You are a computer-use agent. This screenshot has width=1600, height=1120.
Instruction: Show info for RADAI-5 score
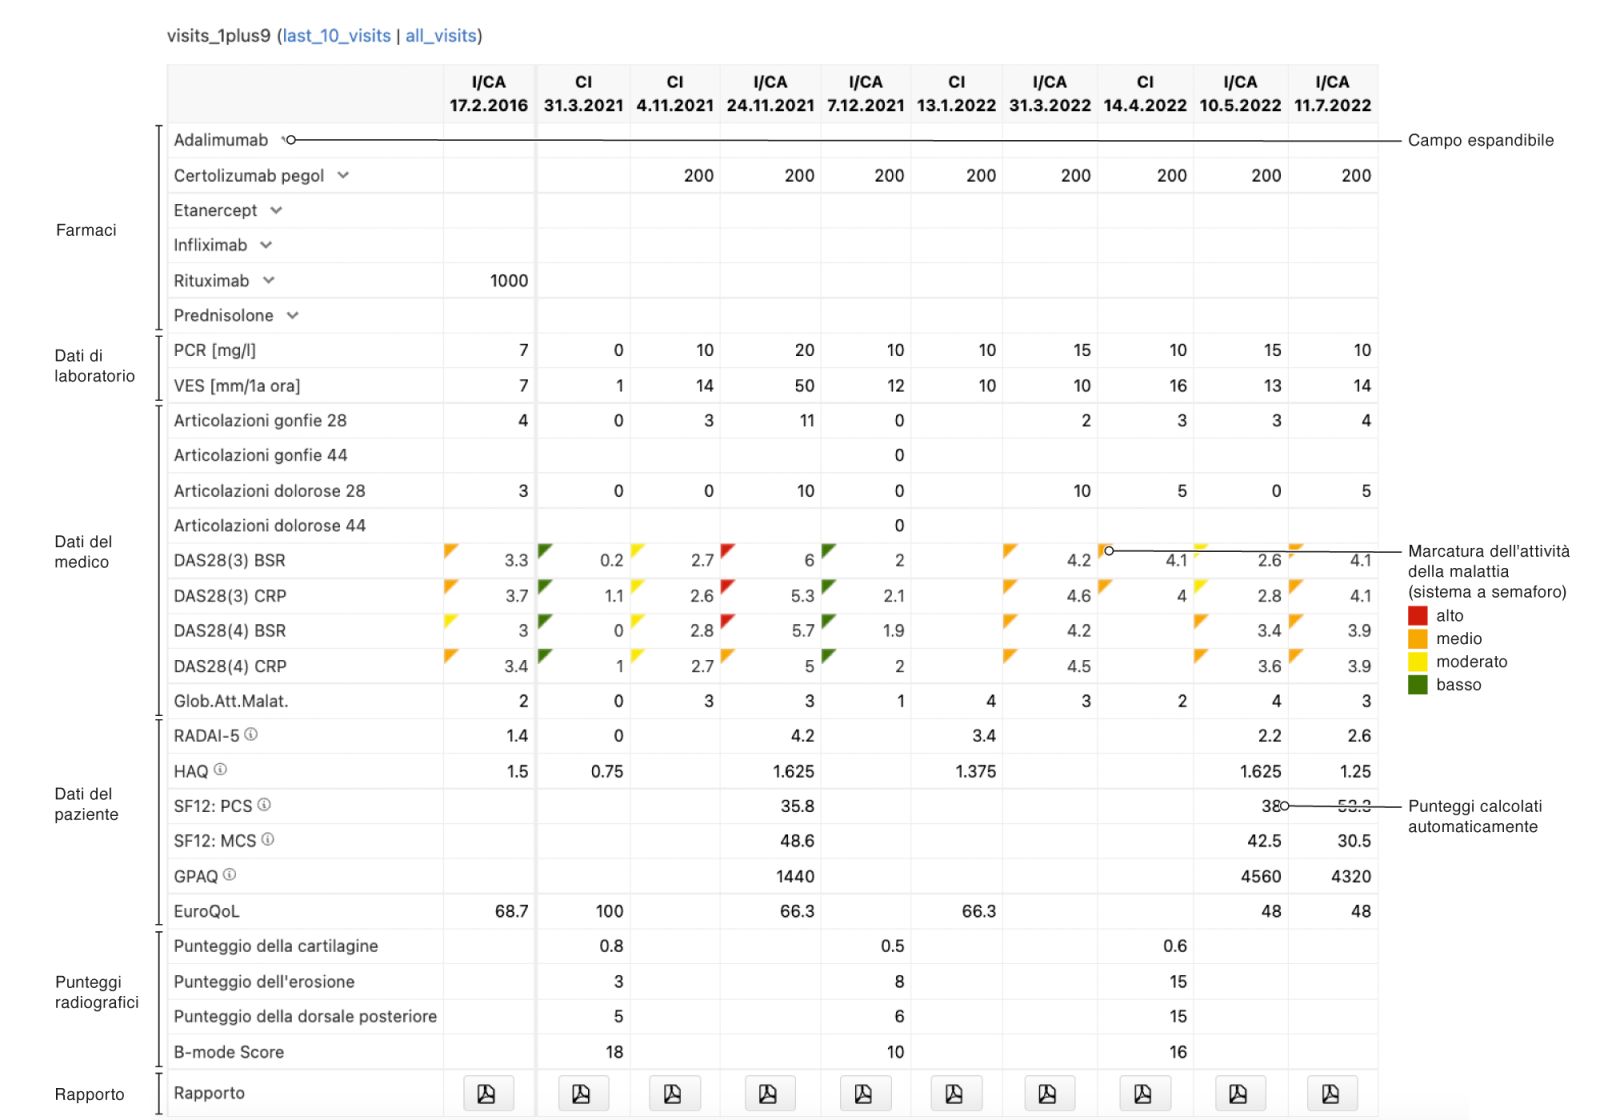point(251,734)
